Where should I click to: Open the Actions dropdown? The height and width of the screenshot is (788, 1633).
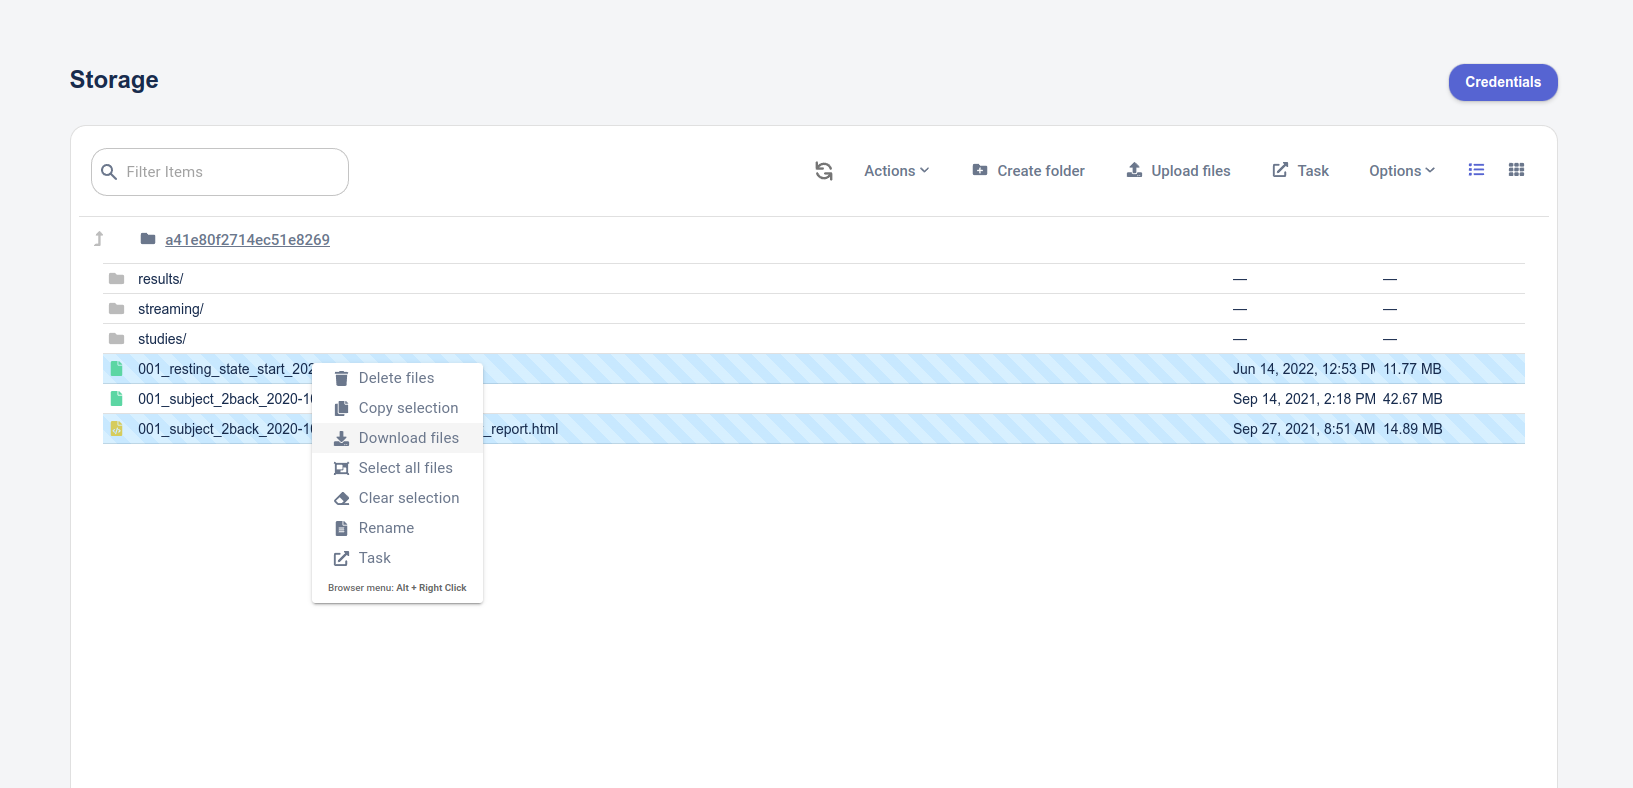pos(896,171)
